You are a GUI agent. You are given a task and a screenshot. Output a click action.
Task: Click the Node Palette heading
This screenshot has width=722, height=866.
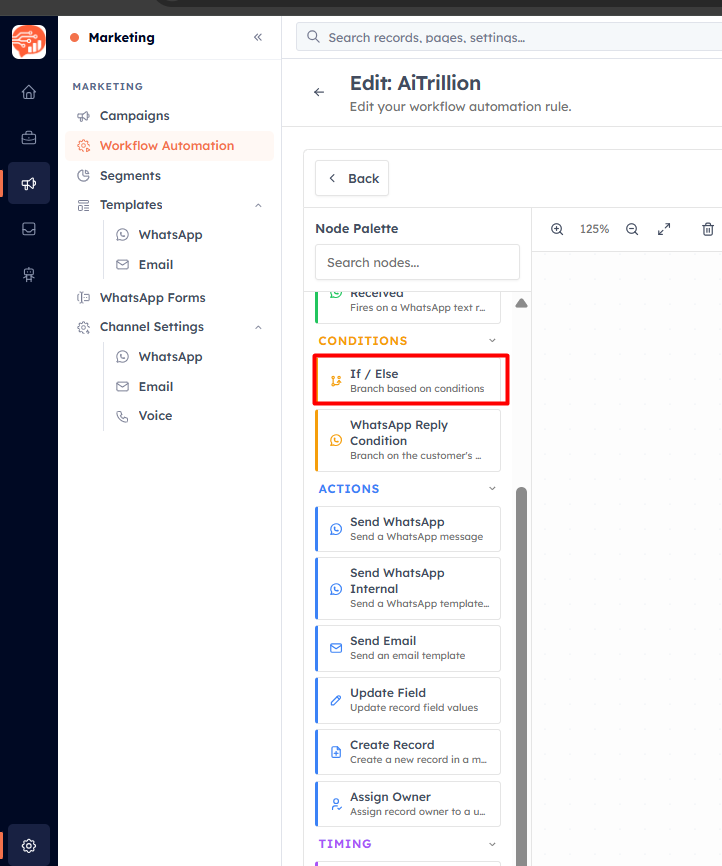point(357,229)
